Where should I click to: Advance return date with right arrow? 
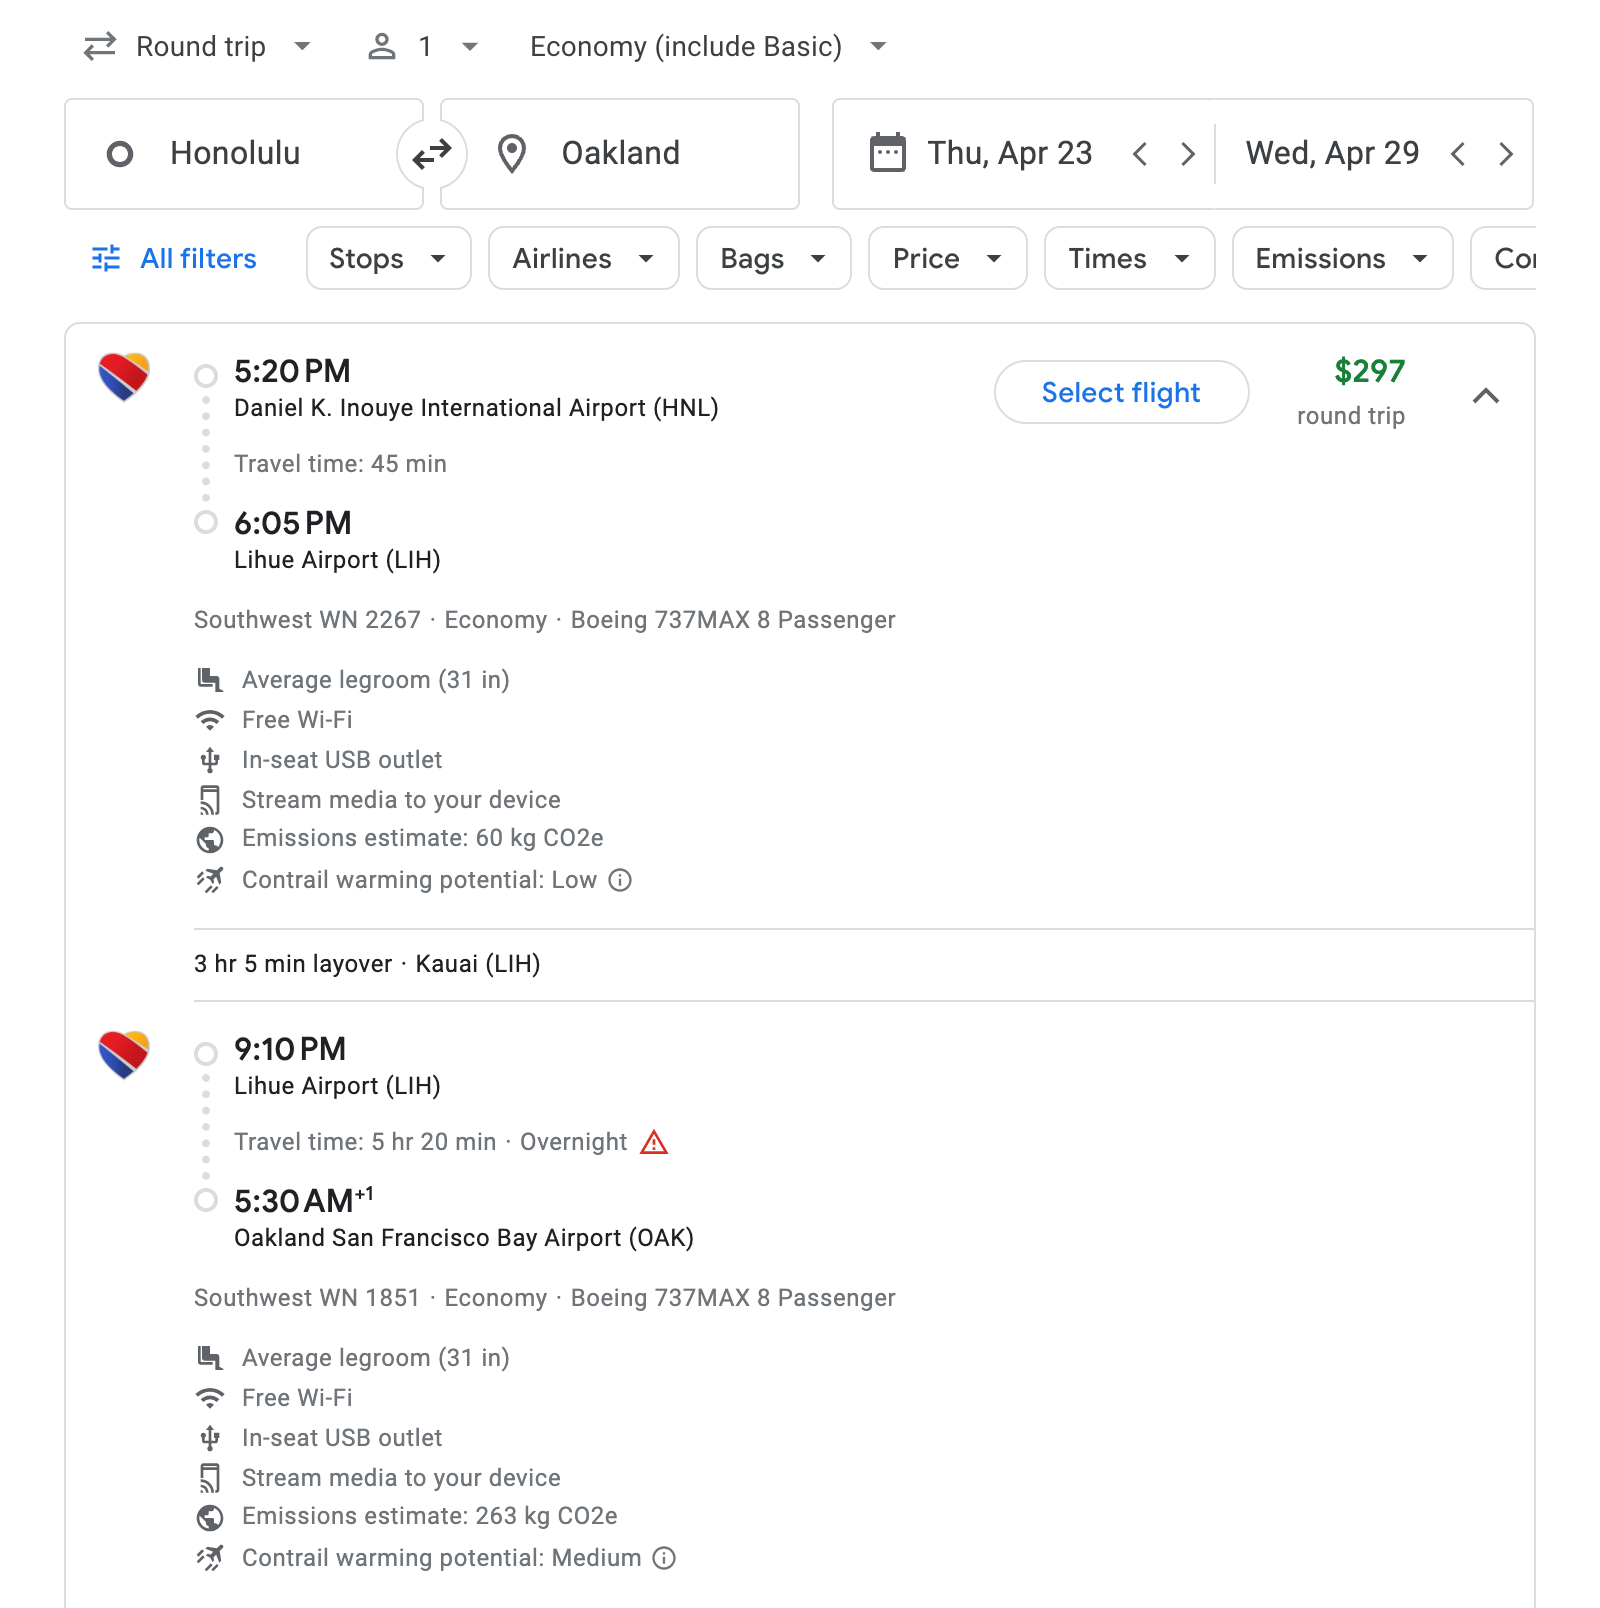tap(1506, 154)
